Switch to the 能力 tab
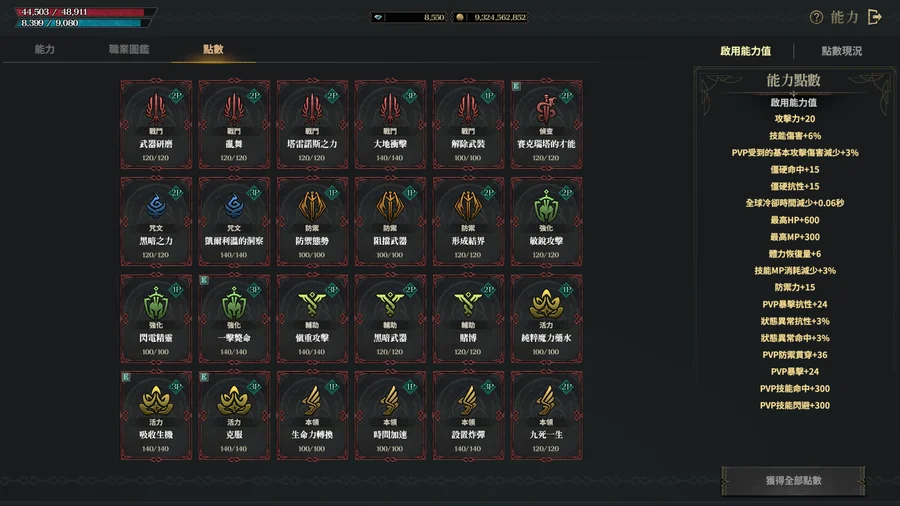Screen dimensions: 900x506 45,49
